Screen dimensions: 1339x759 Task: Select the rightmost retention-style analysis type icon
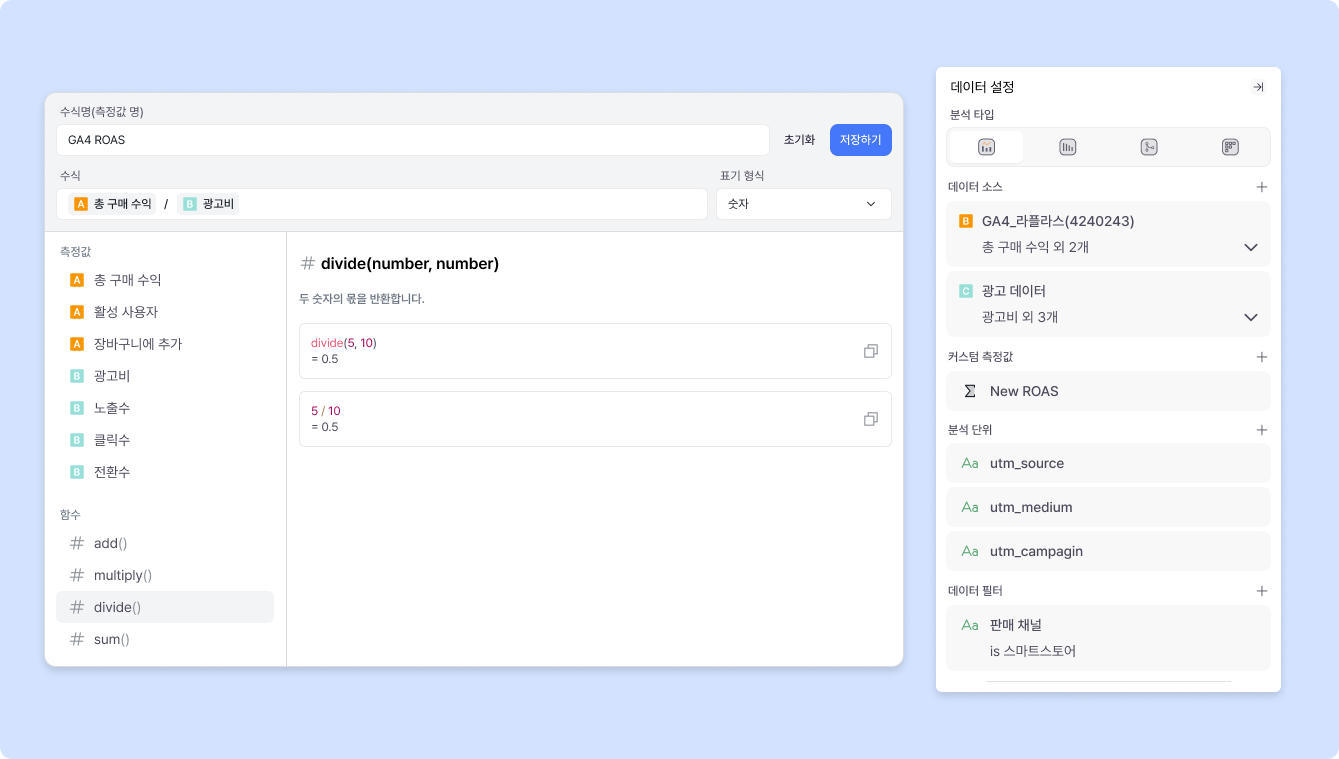pyautogui.click(x=1230, y=146)
